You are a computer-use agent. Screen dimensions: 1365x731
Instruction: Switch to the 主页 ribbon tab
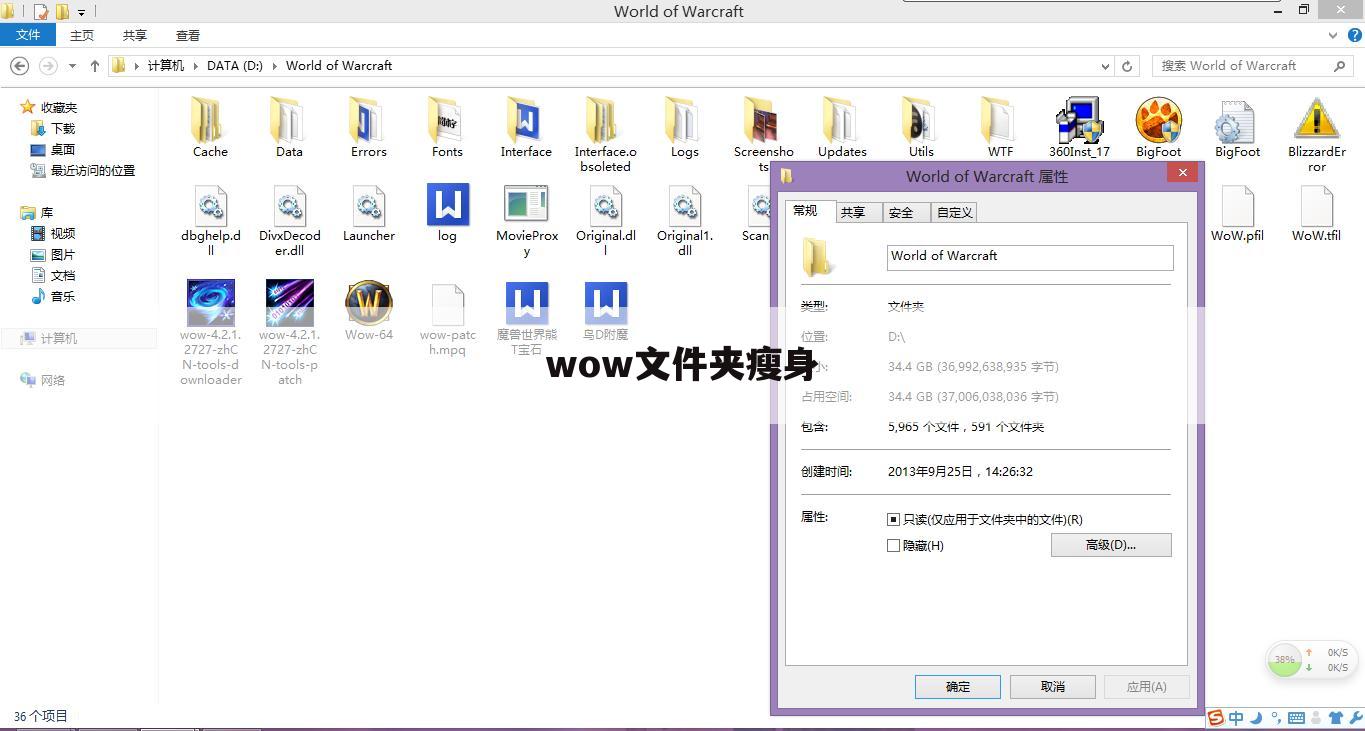point(82,35)
